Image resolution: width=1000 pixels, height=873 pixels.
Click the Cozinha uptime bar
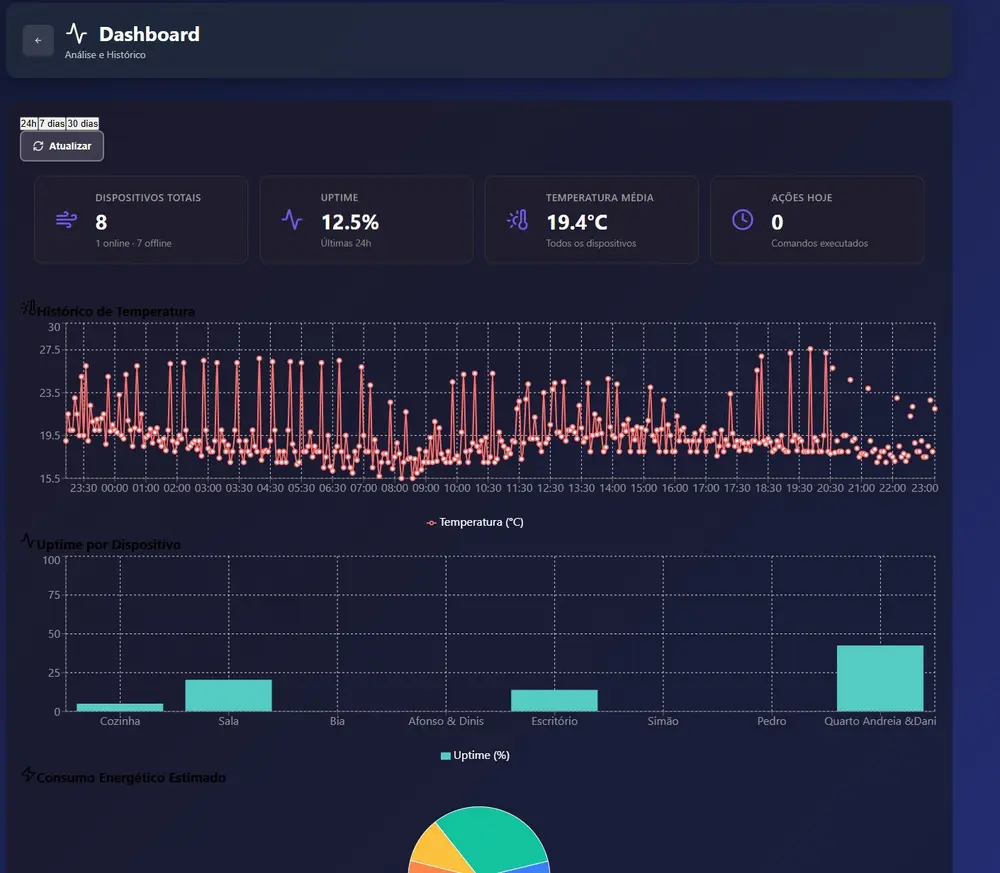point(120,707)
